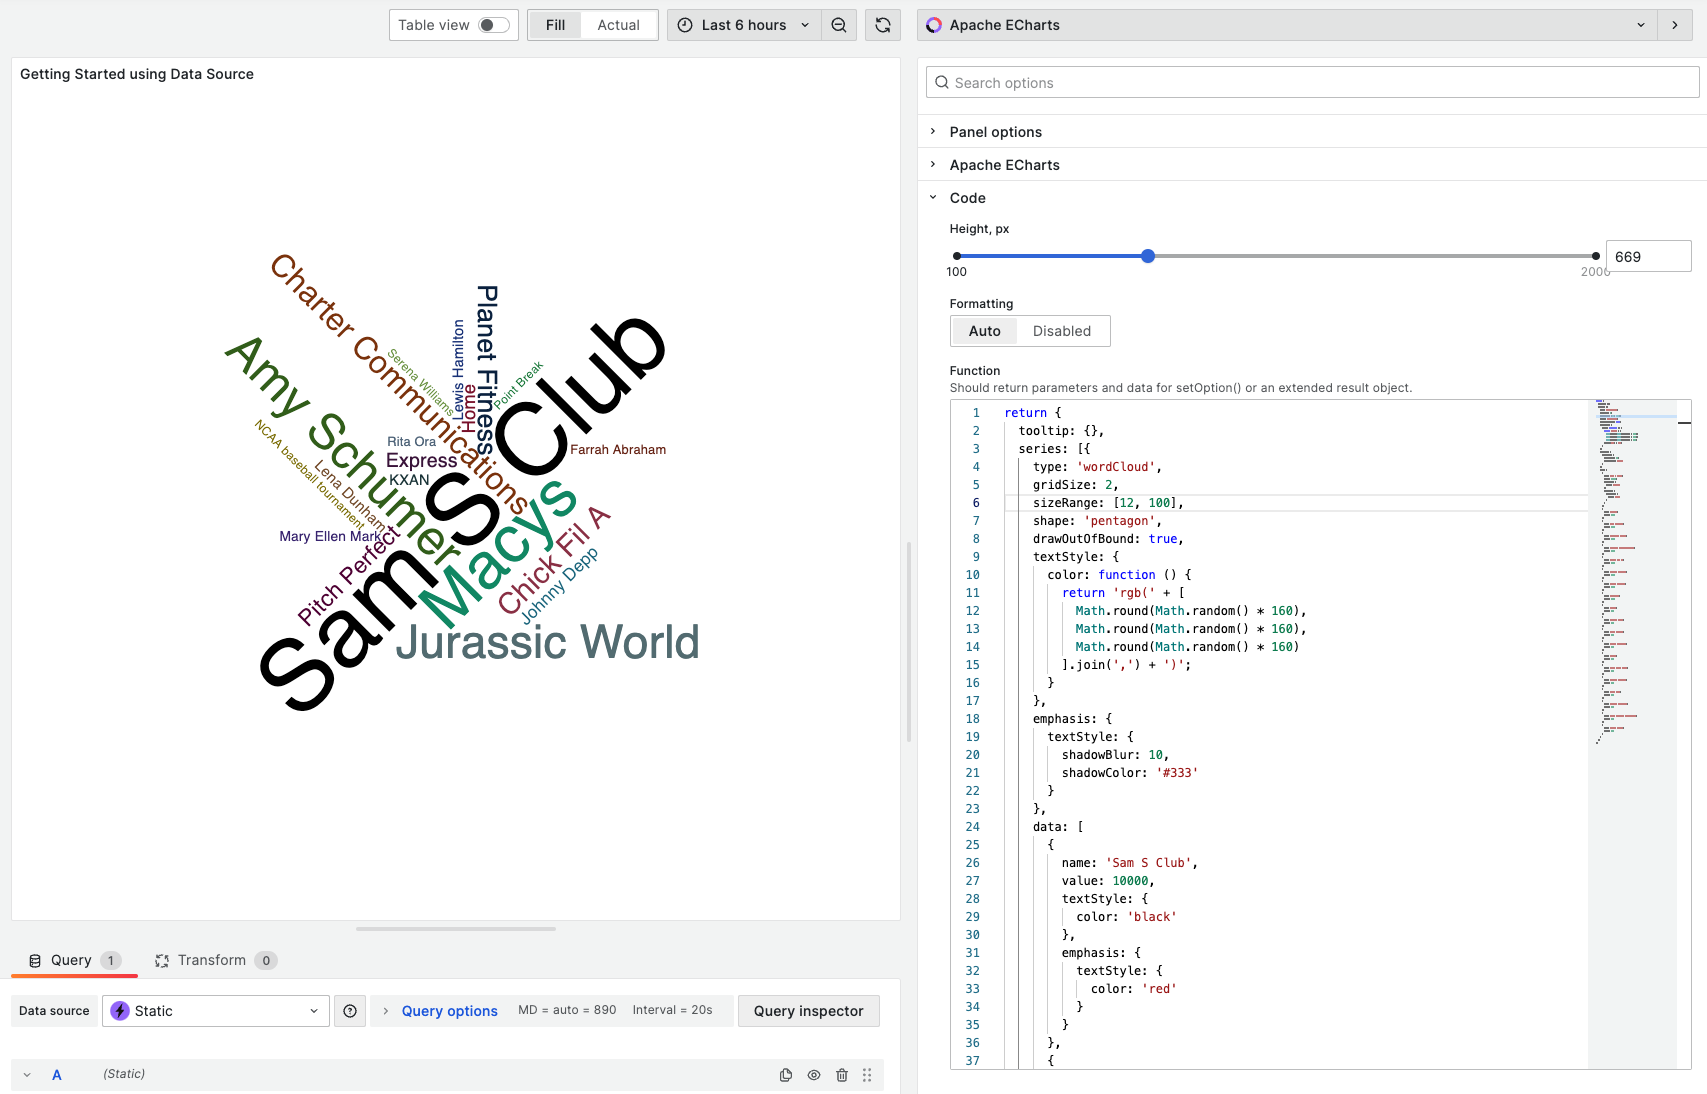Image resolution: width=1707 pixels, height=1094 pixels.
Task: Hide query A with the eye icon
Action: click(x=814, y=1074)
